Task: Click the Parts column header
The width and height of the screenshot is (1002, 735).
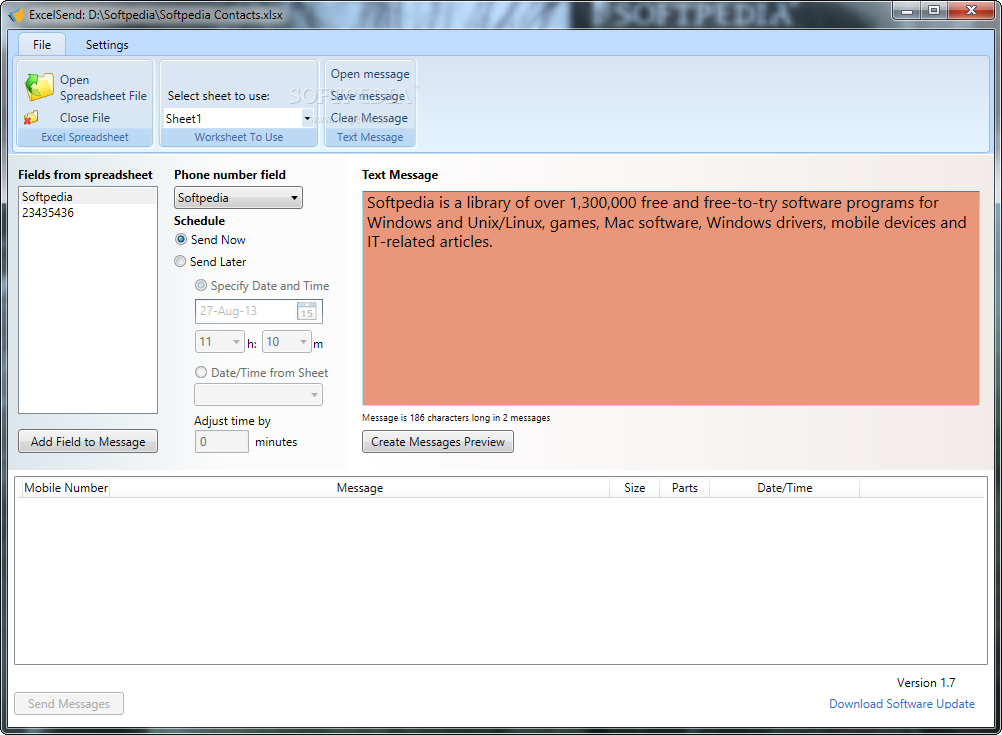Action: (684, 488)
